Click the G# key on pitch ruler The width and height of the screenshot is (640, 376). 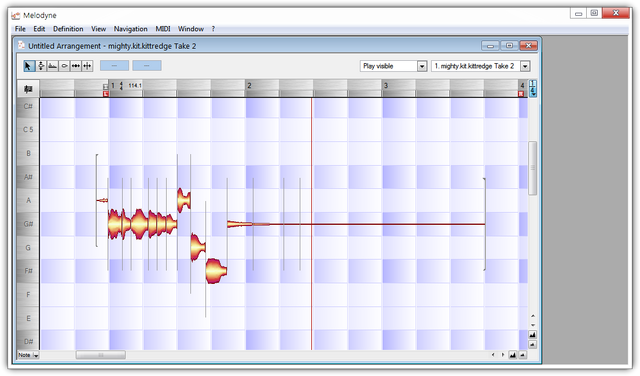click(x=28, y=224)
